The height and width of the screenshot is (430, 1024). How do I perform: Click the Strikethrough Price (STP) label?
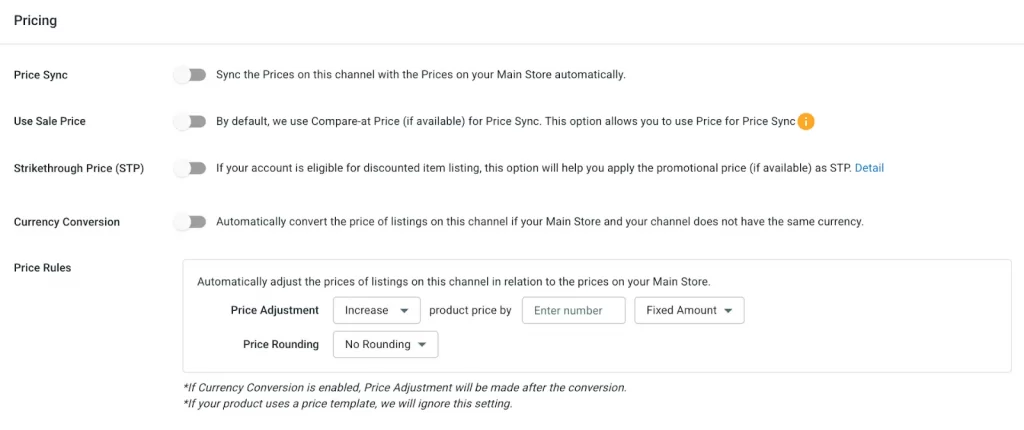click(x=79, y=169)
